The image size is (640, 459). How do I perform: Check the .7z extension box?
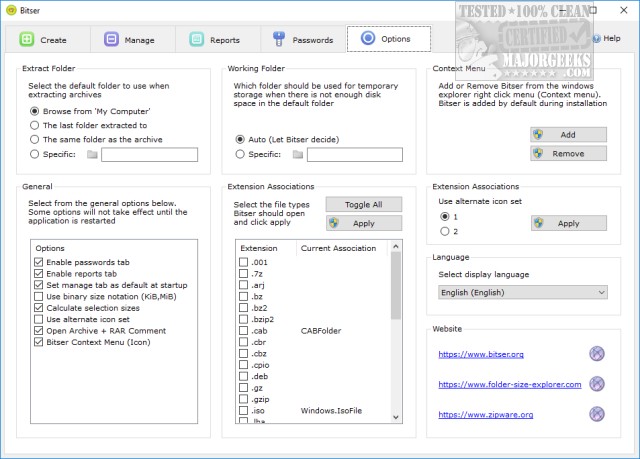point(244,273)
